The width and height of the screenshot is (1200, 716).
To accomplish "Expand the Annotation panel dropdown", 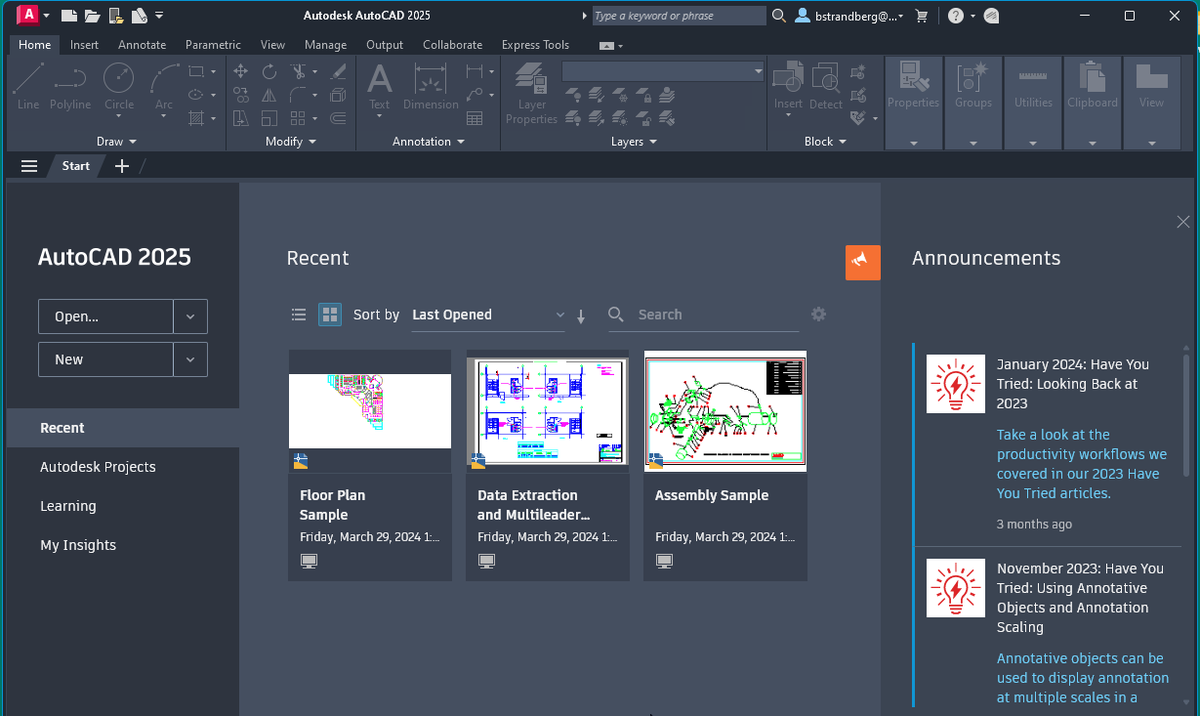I will tap(428, 142).
